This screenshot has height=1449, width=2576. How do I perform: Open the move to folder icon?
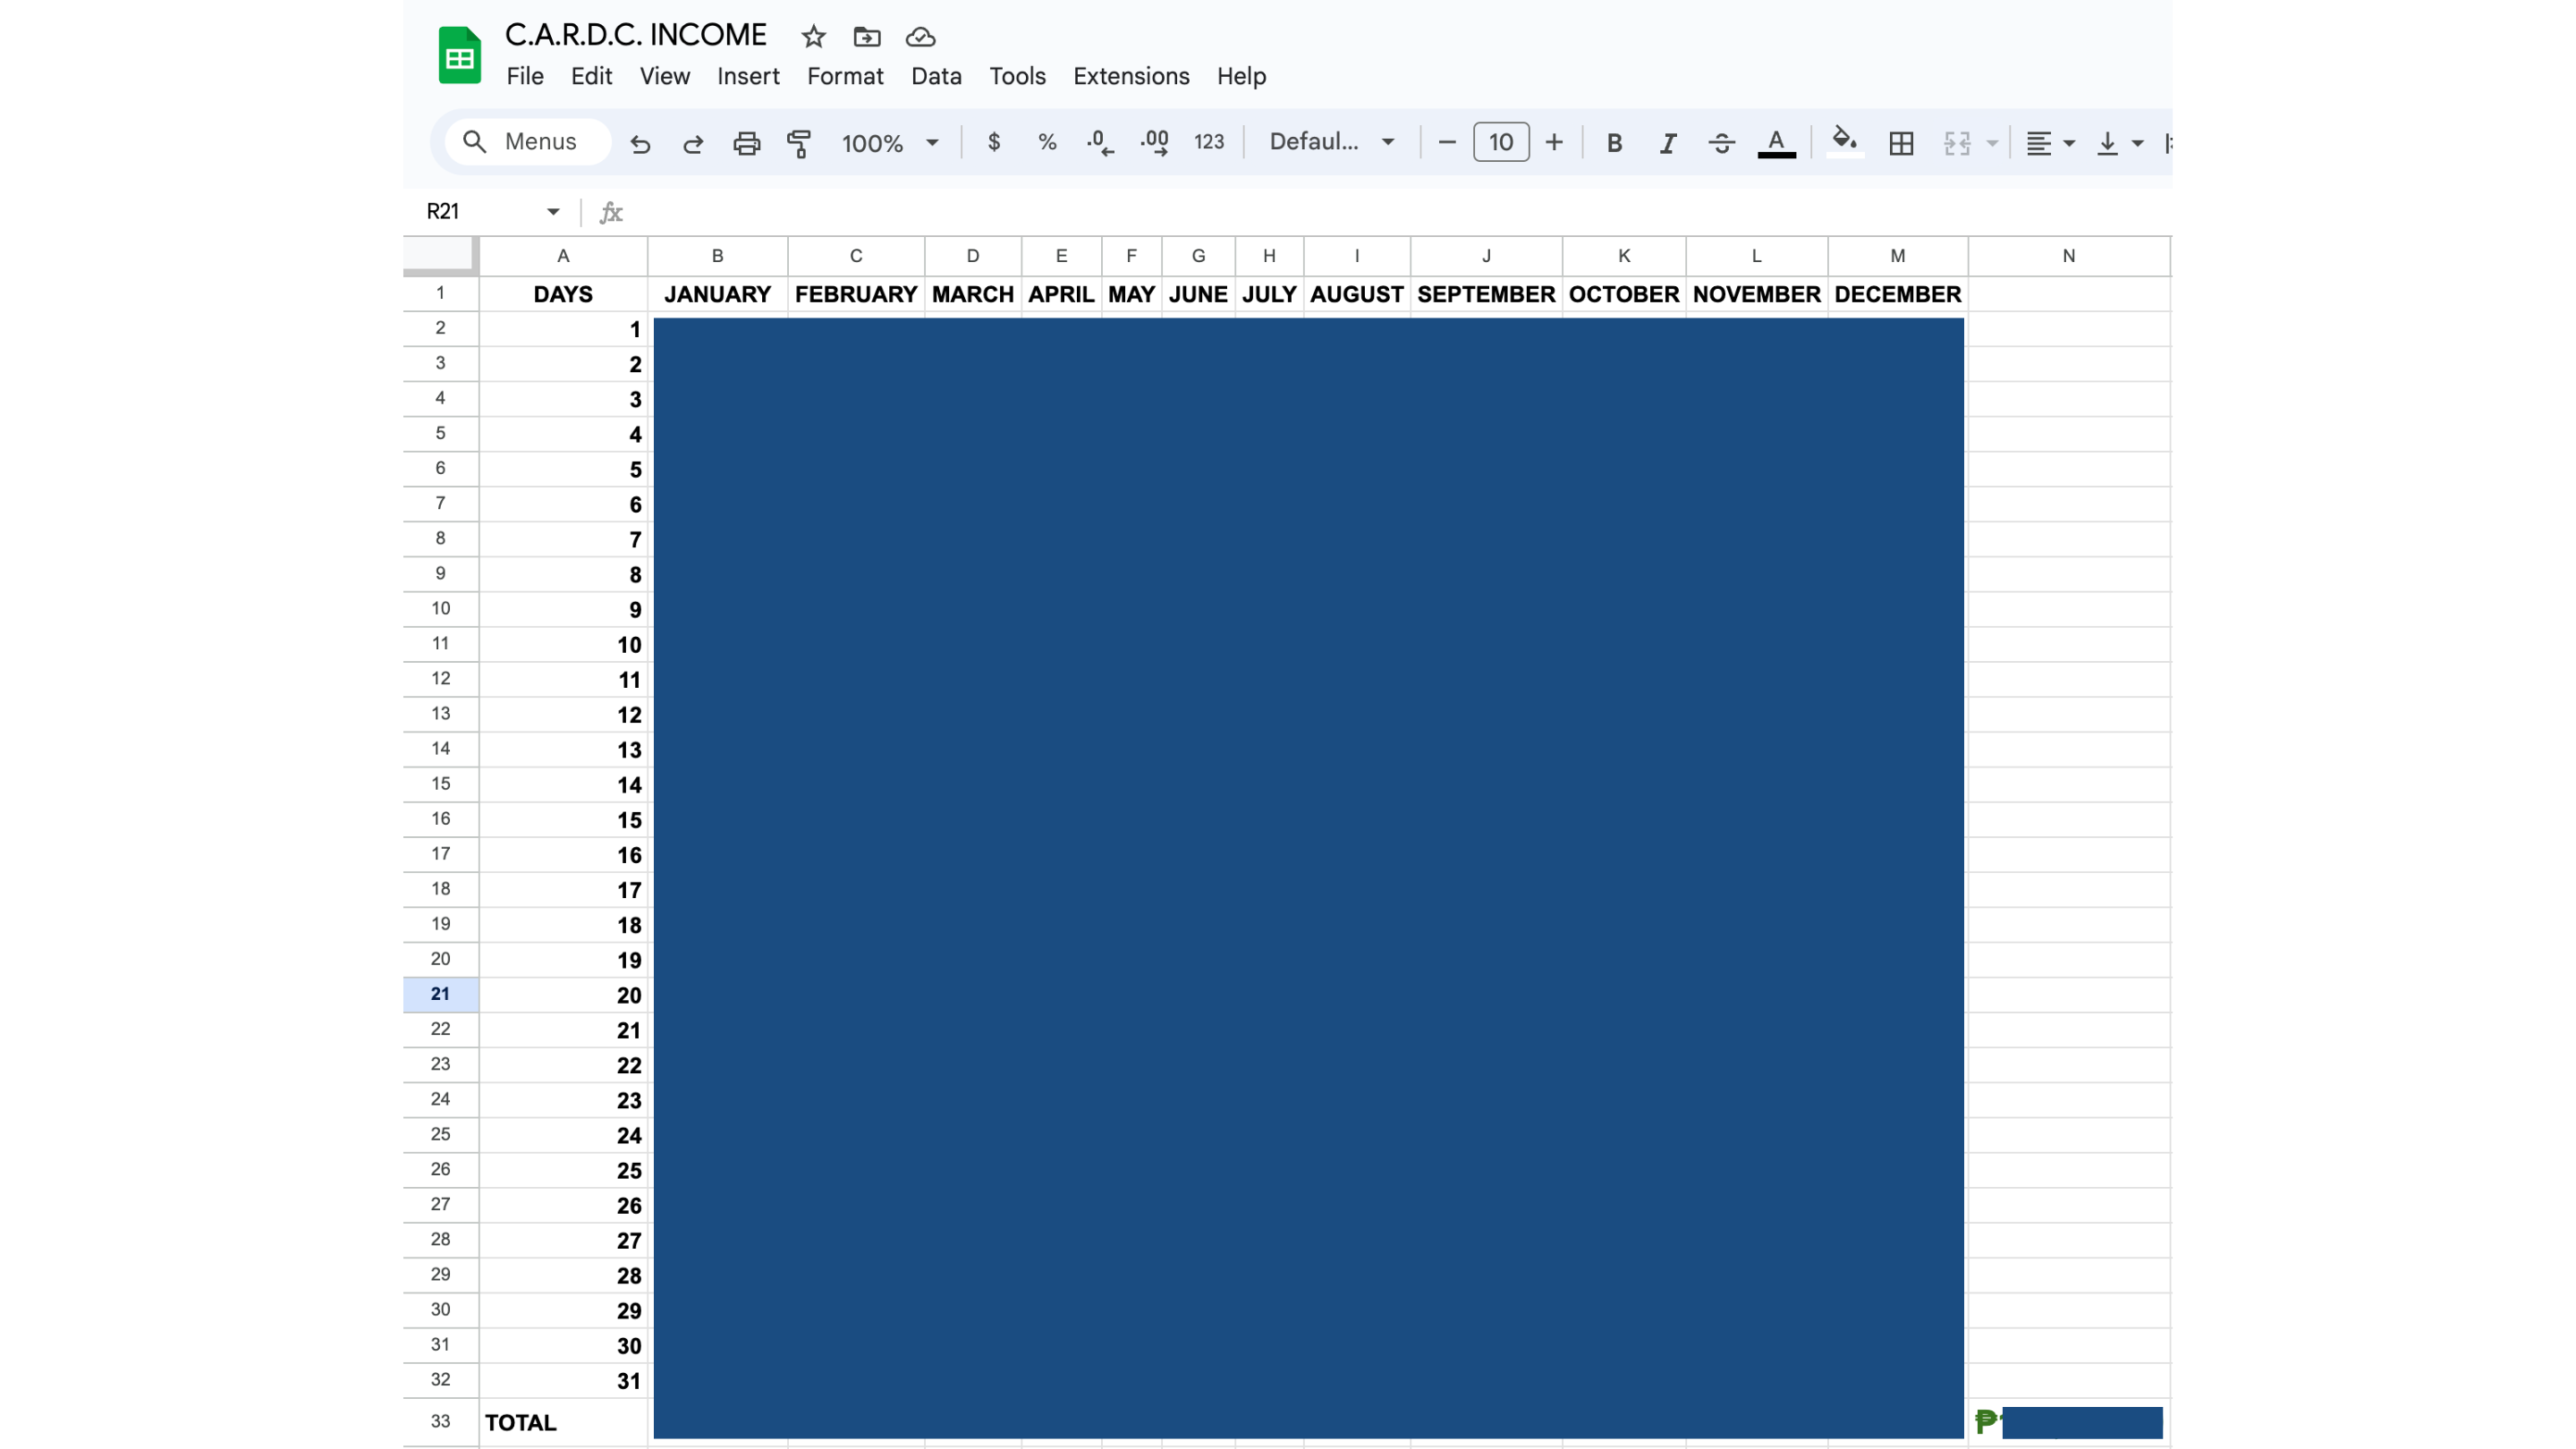coord(866,37)
